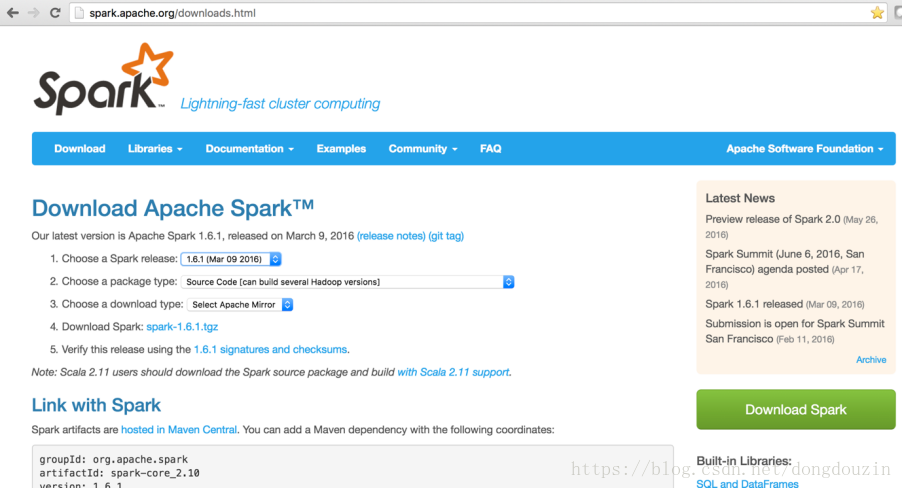Screen dimensions: 902x489
Task: Download spark-1.6.1.tgz link
Action: (x=182, y=327)
